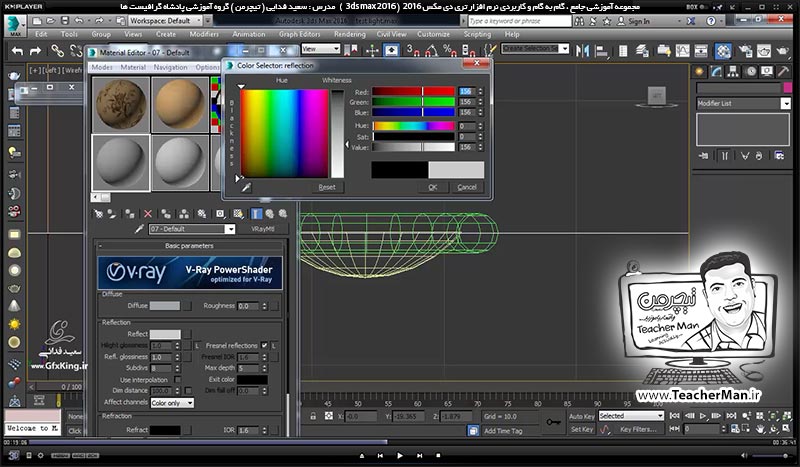Viewport: 800px width, 467px height.
Task: Toggle the Fresnel reflections checkbox
Action: [x=264, y=346]
